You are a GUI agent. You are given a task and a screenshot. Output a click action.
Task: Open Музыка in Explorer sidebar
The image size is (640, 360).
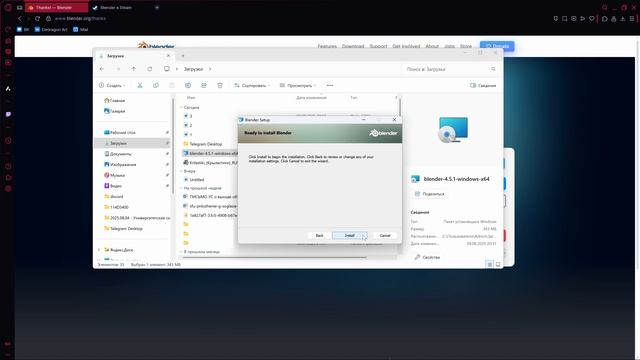(x=114, y=175)
